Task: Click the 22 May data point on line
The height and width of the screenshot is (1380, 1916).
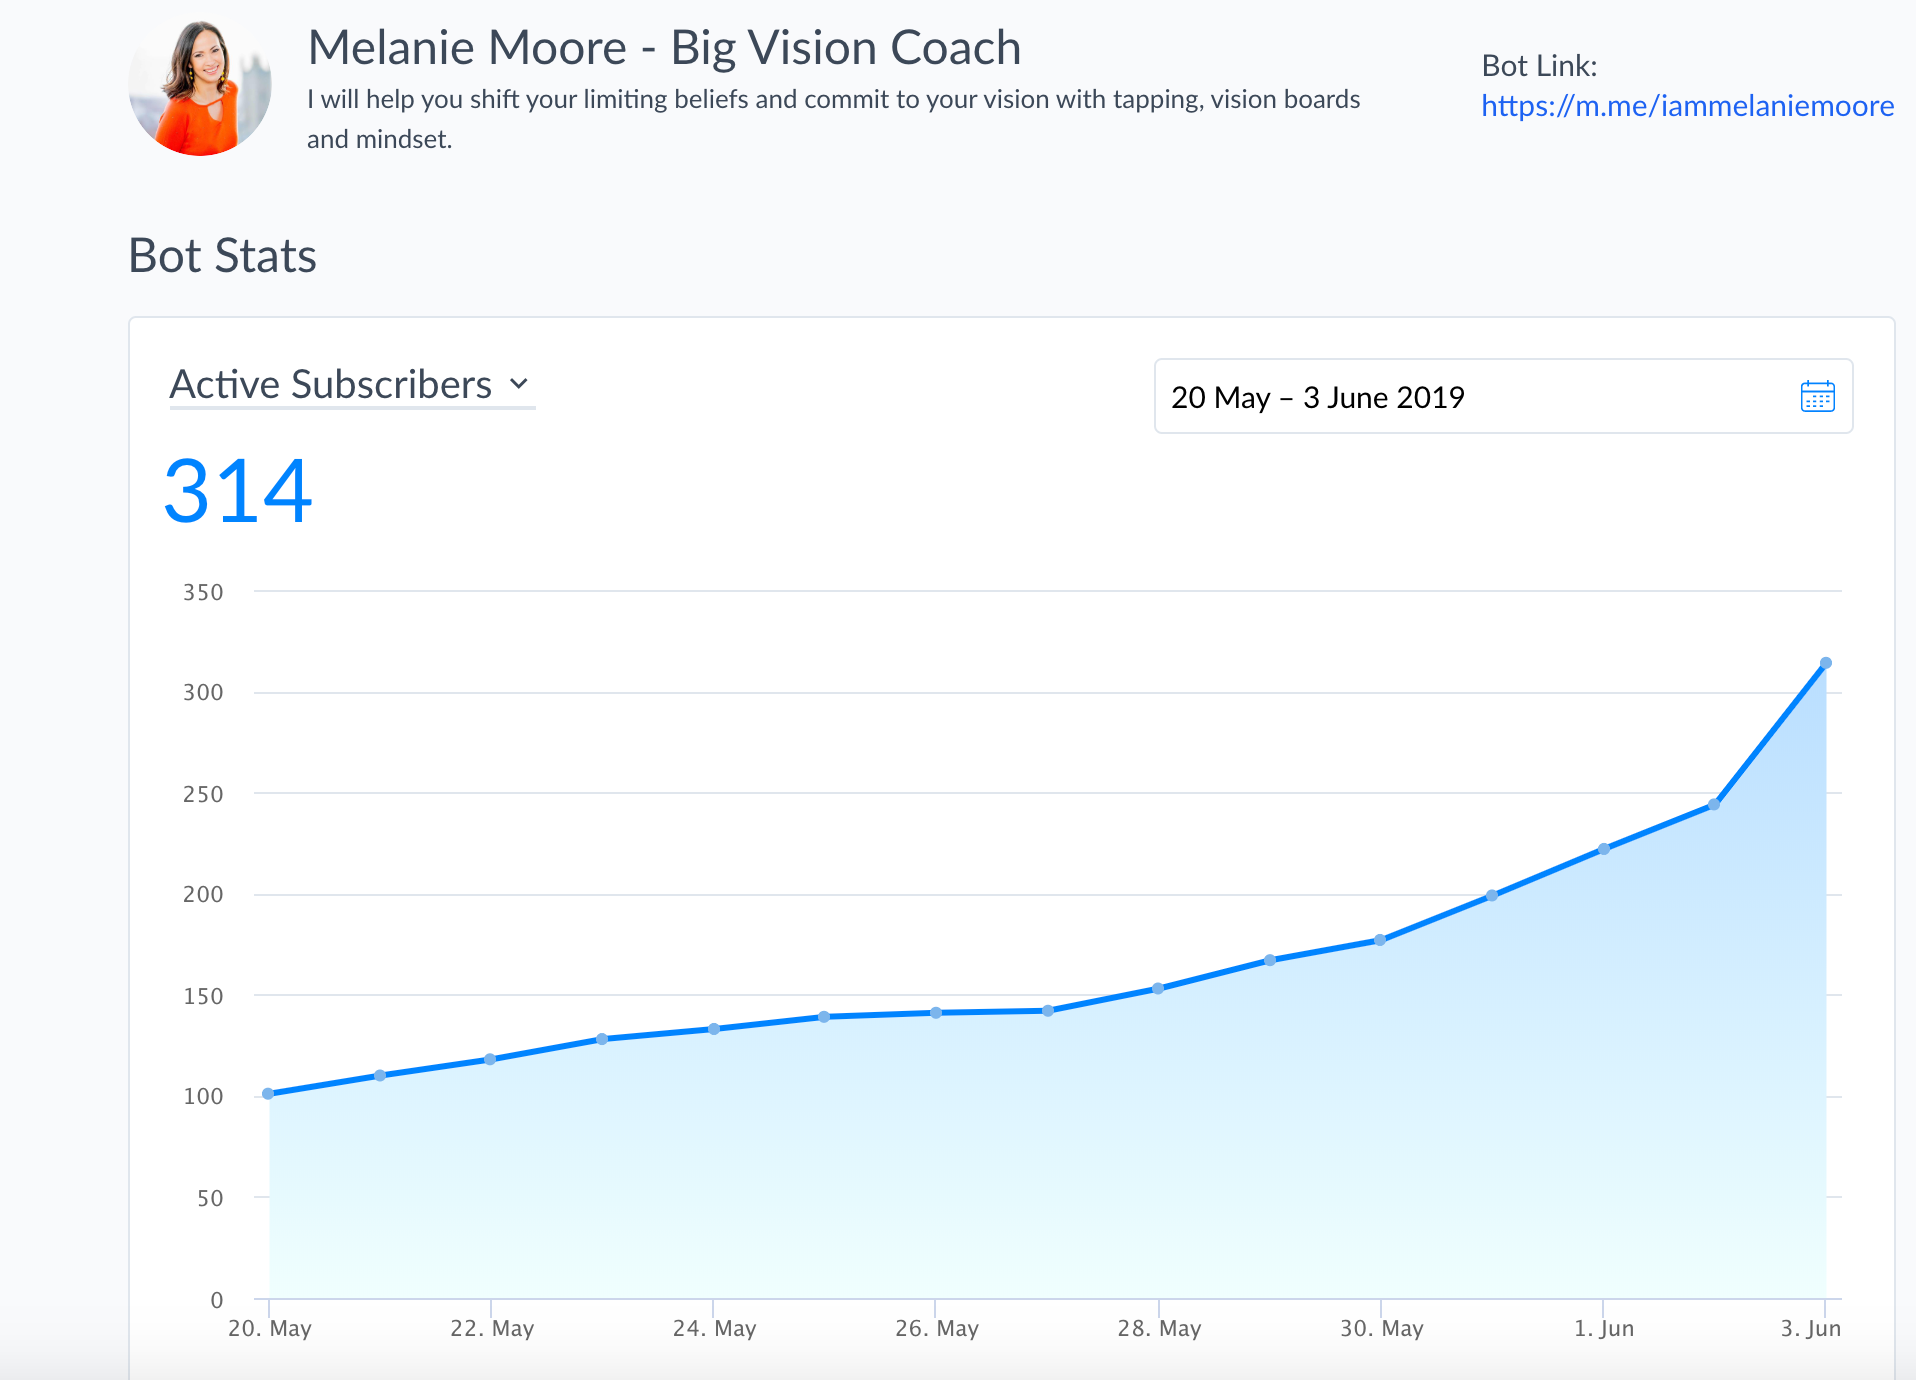Action: coord(490,1059)
